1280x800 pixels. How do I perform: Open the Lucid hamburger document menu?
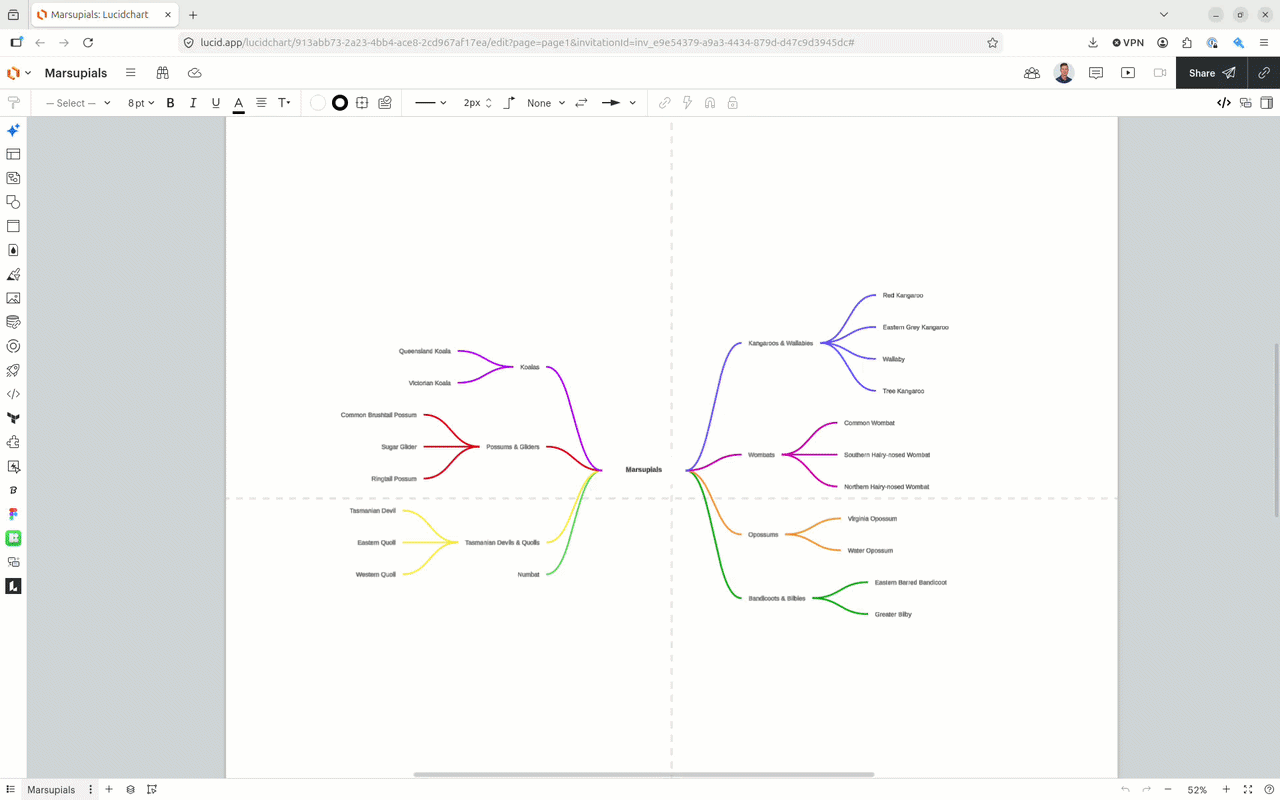131,73
